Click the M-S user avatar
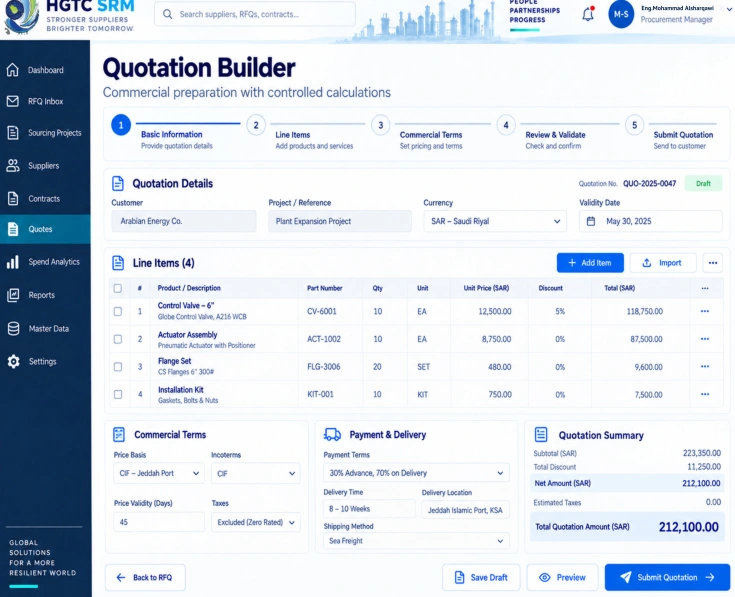The height and width of the screenshot is (597, 735). point(621,15)
